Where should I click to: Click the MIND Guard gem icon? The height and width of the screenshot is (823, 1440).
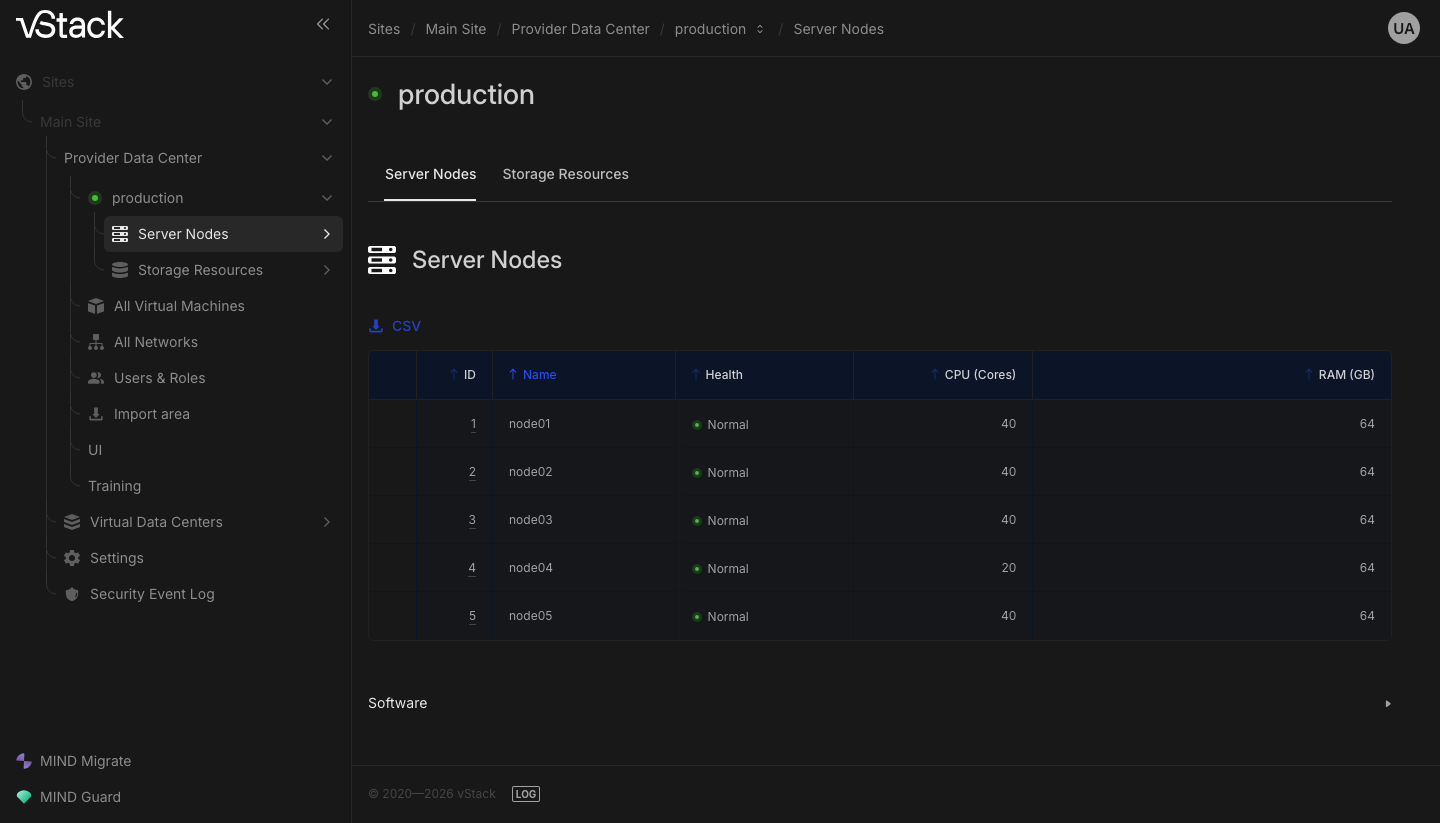[24, 797]
